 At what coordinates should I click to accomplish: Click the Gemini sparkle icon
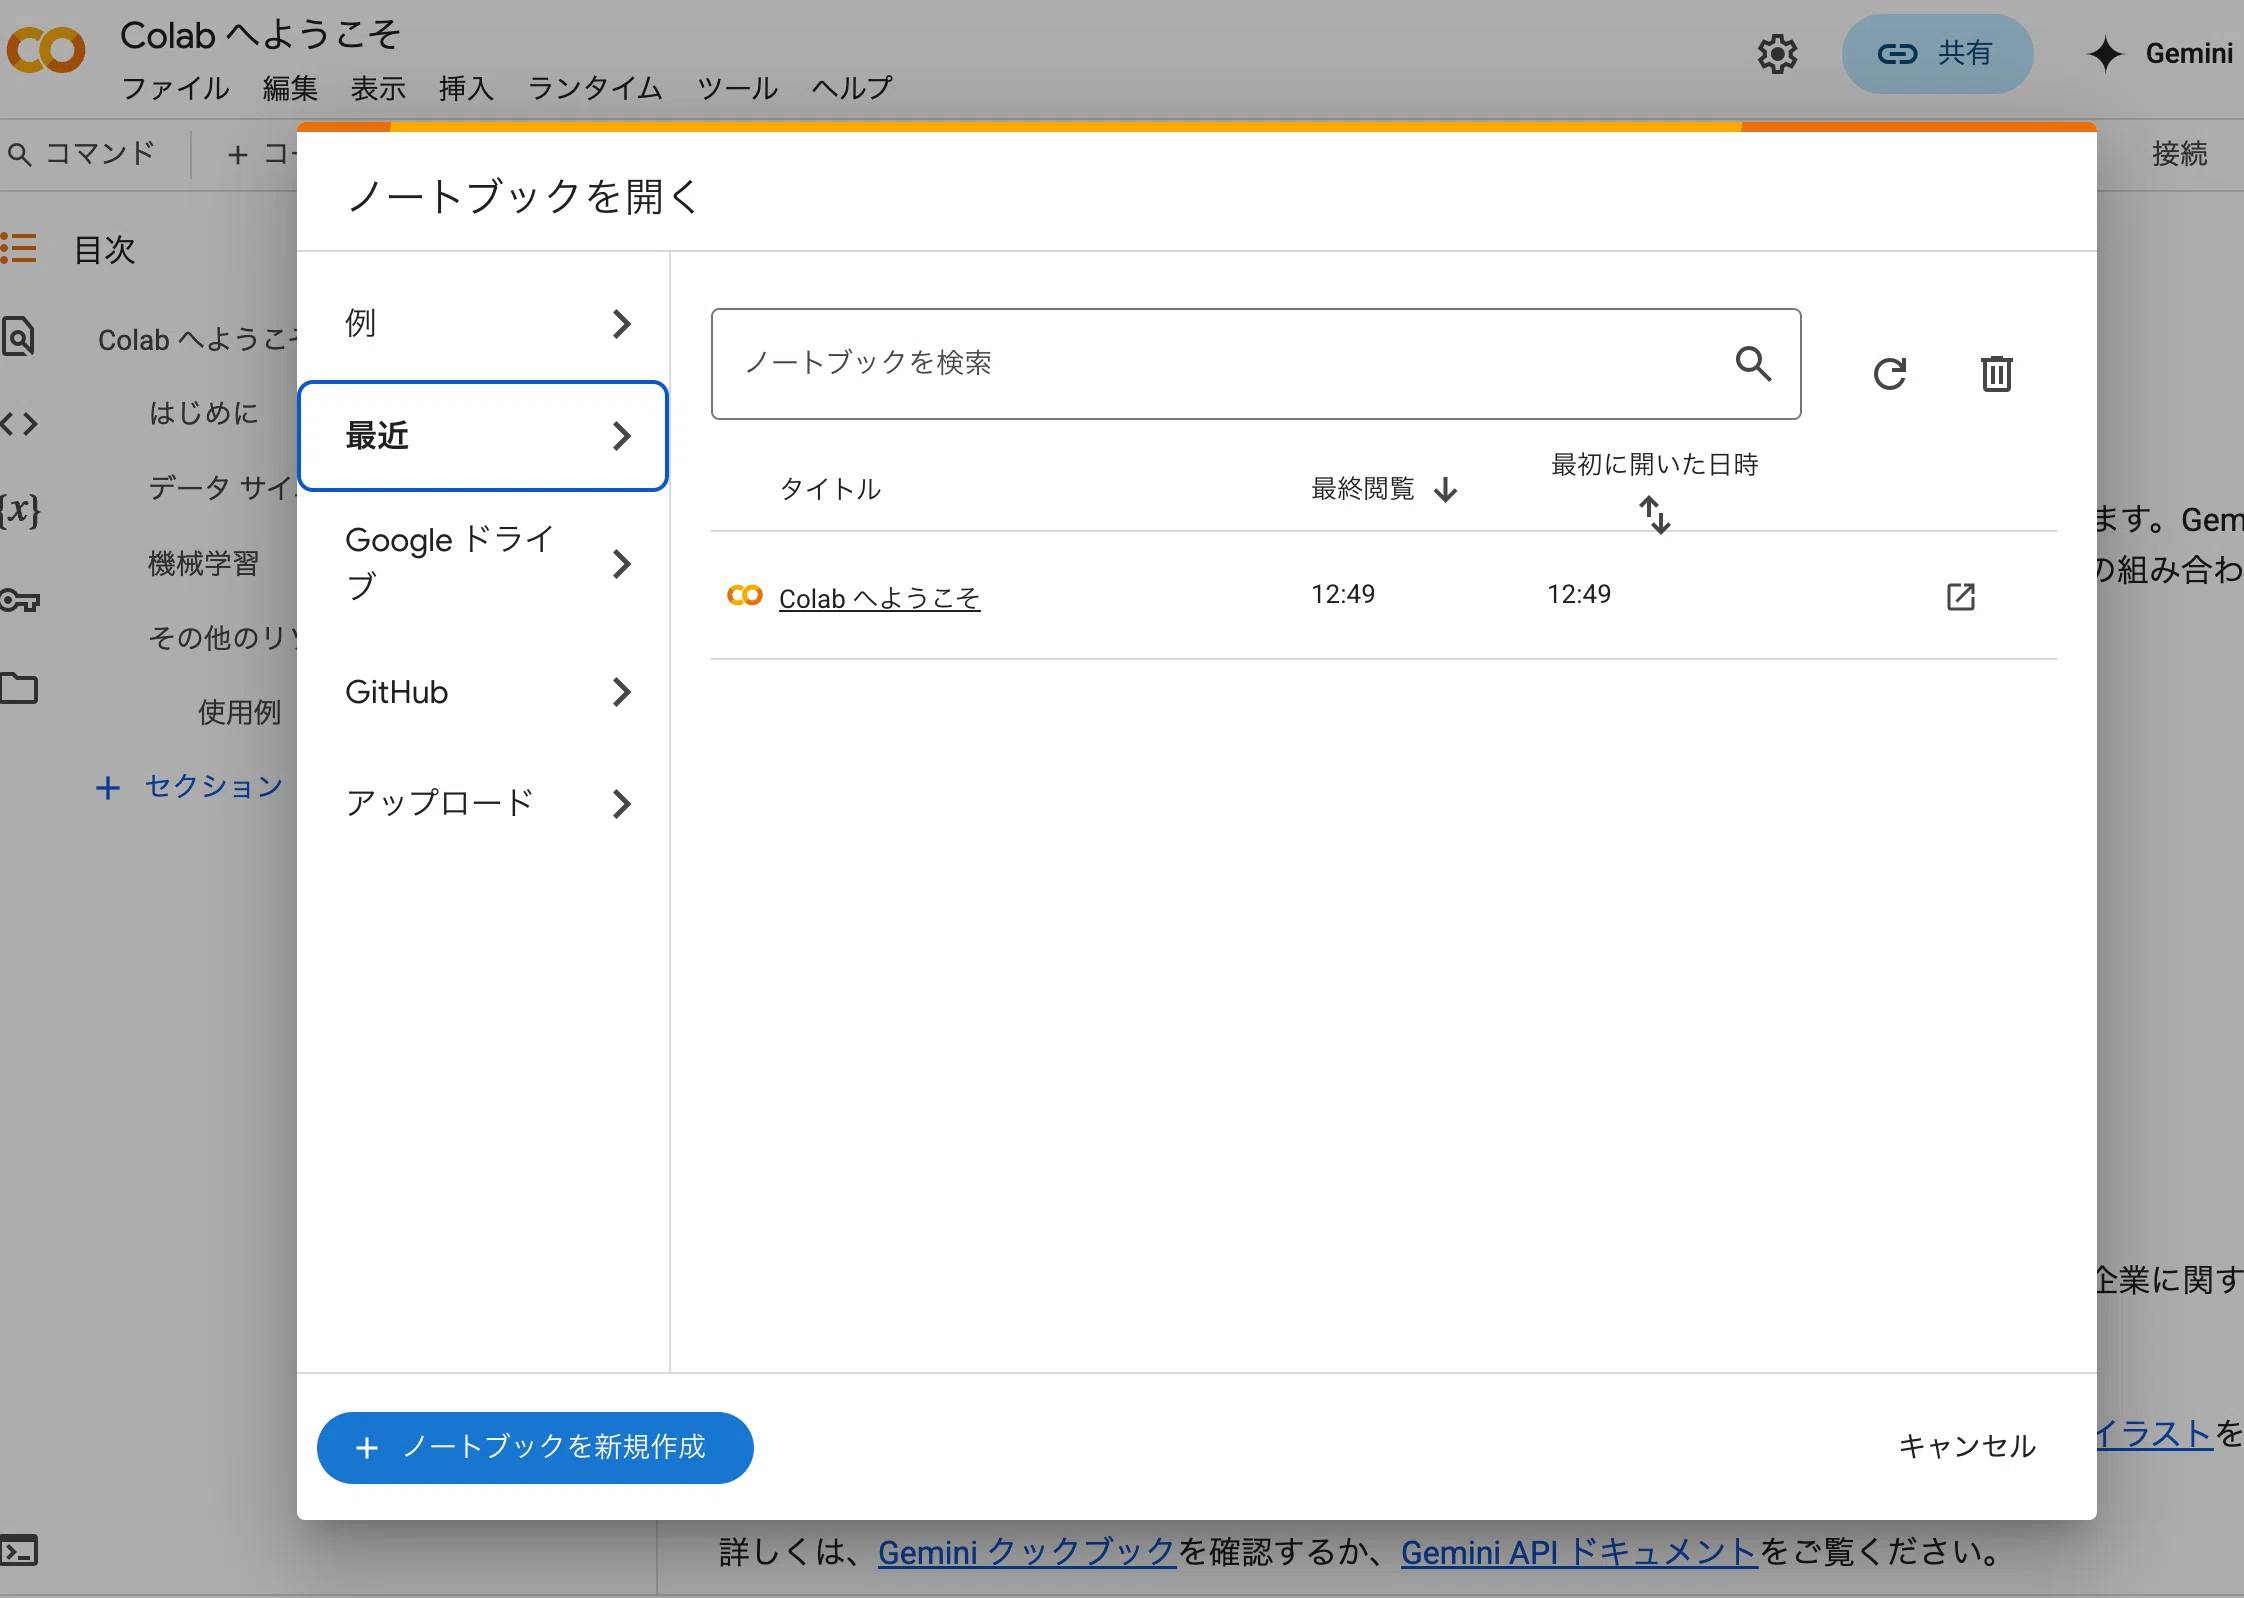tap(2105, 54)
